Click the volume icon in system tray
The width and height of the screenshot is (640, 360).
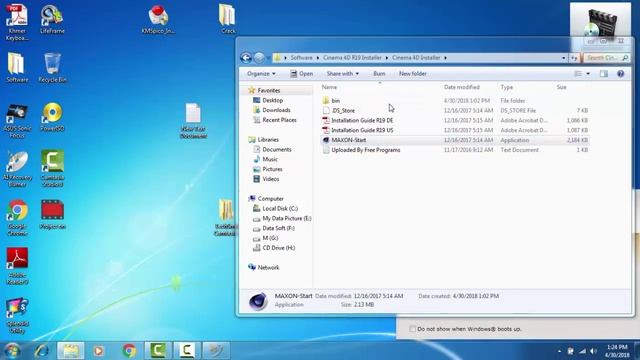pos(593,351)
